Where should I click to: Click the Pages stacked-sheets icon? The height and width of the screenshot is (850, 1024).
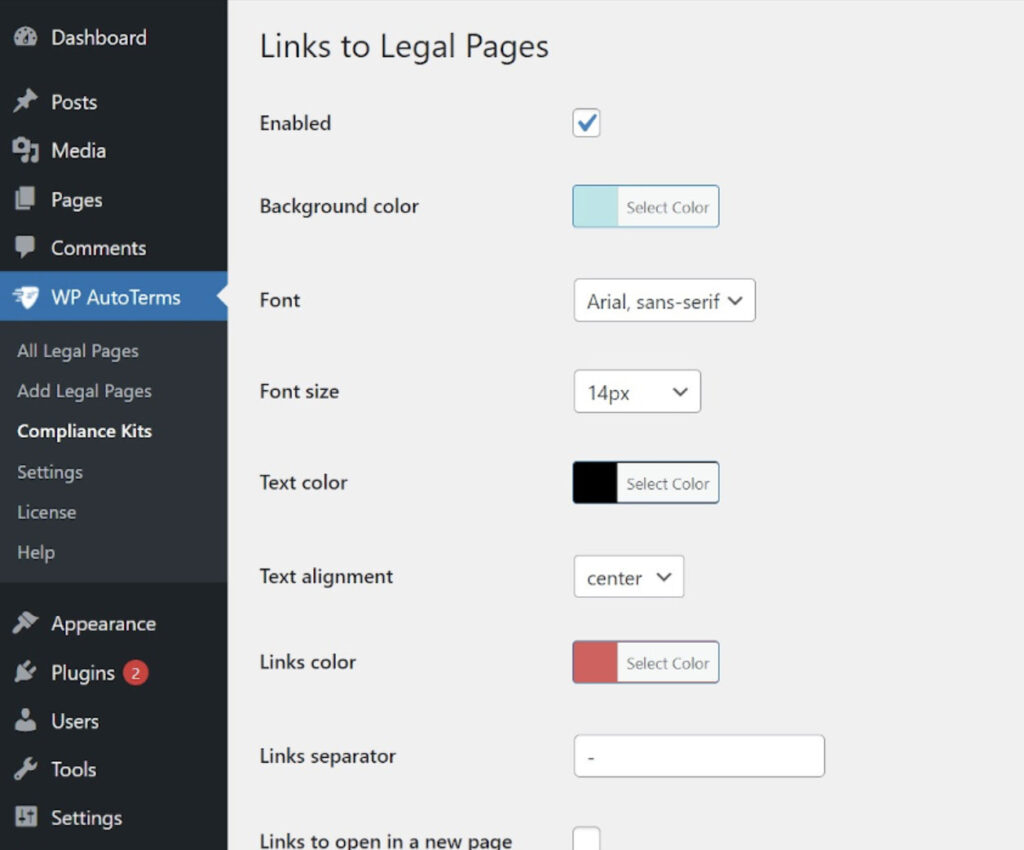pyautogui.click(x=25, y=199)
